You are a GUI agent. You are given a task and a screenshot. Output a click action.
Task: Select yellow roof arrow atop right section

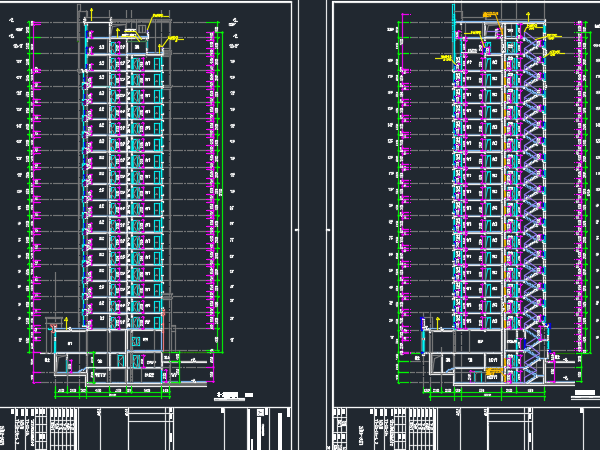(528, 17)
